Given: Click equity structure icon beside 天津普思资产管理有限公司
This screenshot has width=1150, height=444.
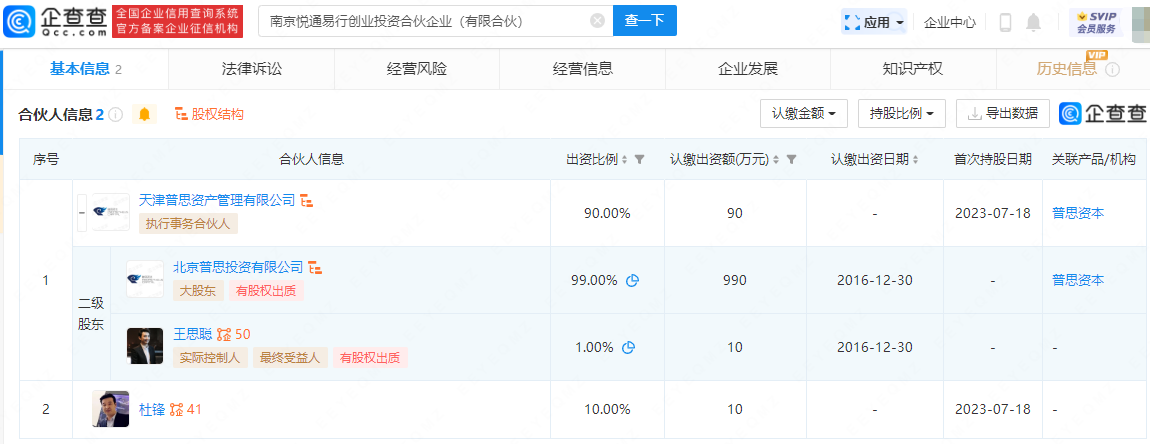Looking at the screenshot, I should 307,201.
